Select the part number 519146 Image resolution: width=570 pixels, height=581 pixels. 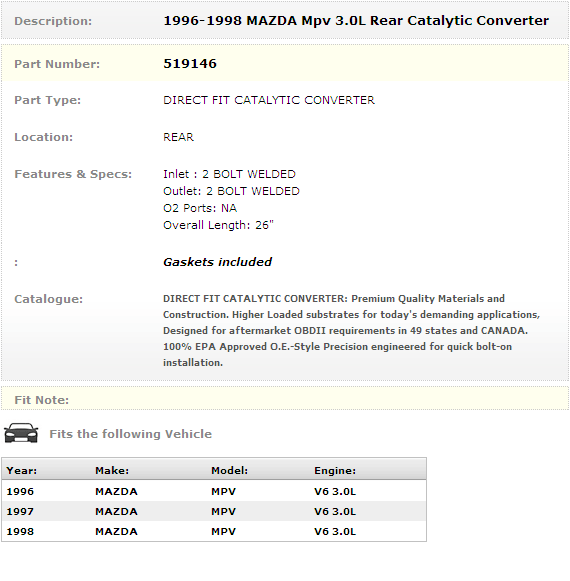click(x=190, y=64)
